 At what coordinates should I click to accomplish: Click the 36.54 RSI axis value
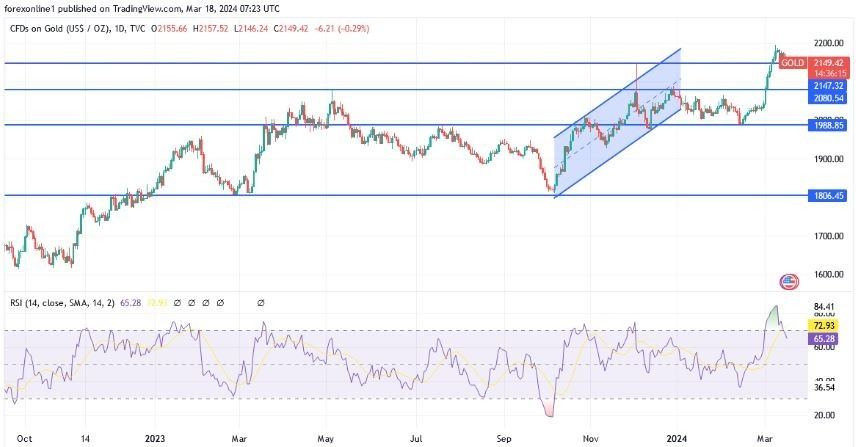[824, 388]
